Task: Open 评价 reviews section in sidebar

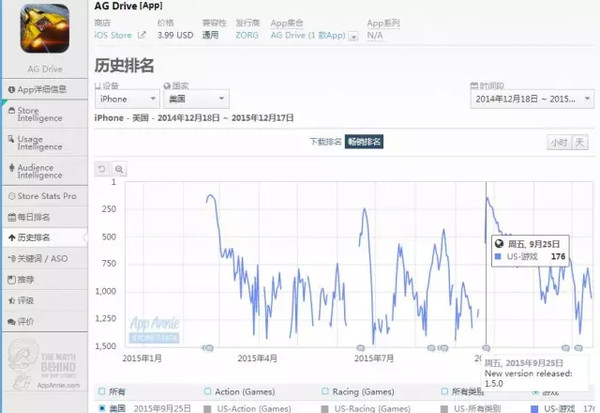Action: point(45,322)
